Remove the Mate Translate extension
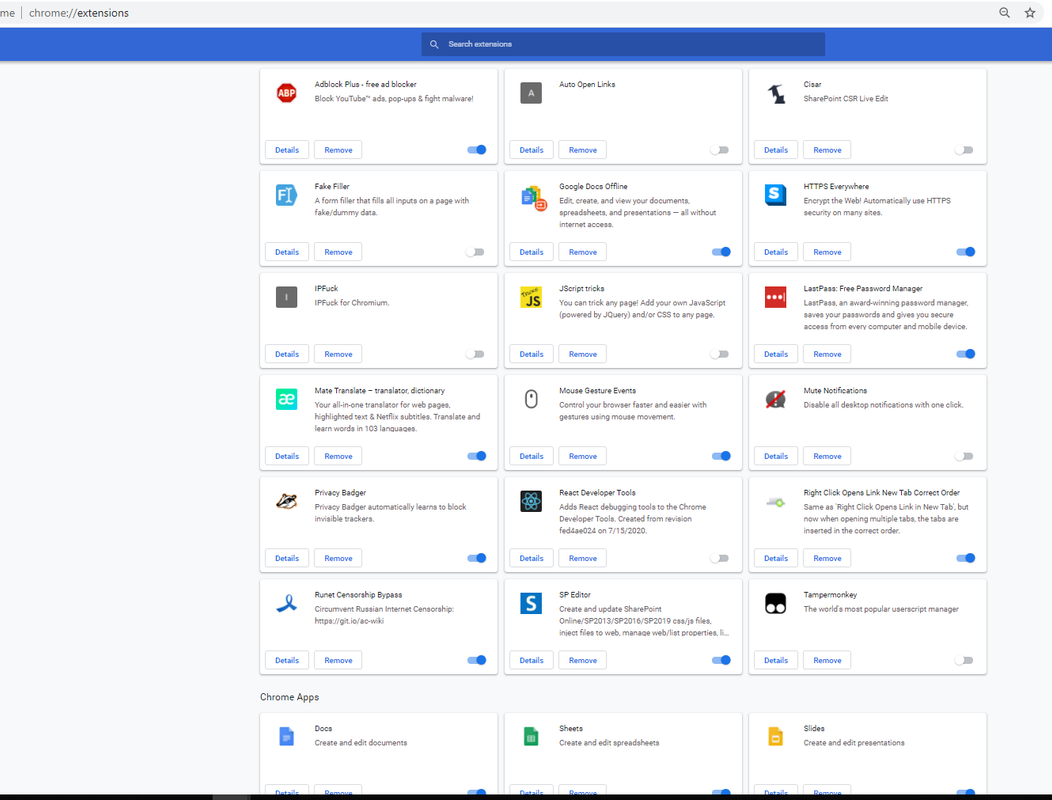This screenshot has height=800, width=1052. click(338, 456)
